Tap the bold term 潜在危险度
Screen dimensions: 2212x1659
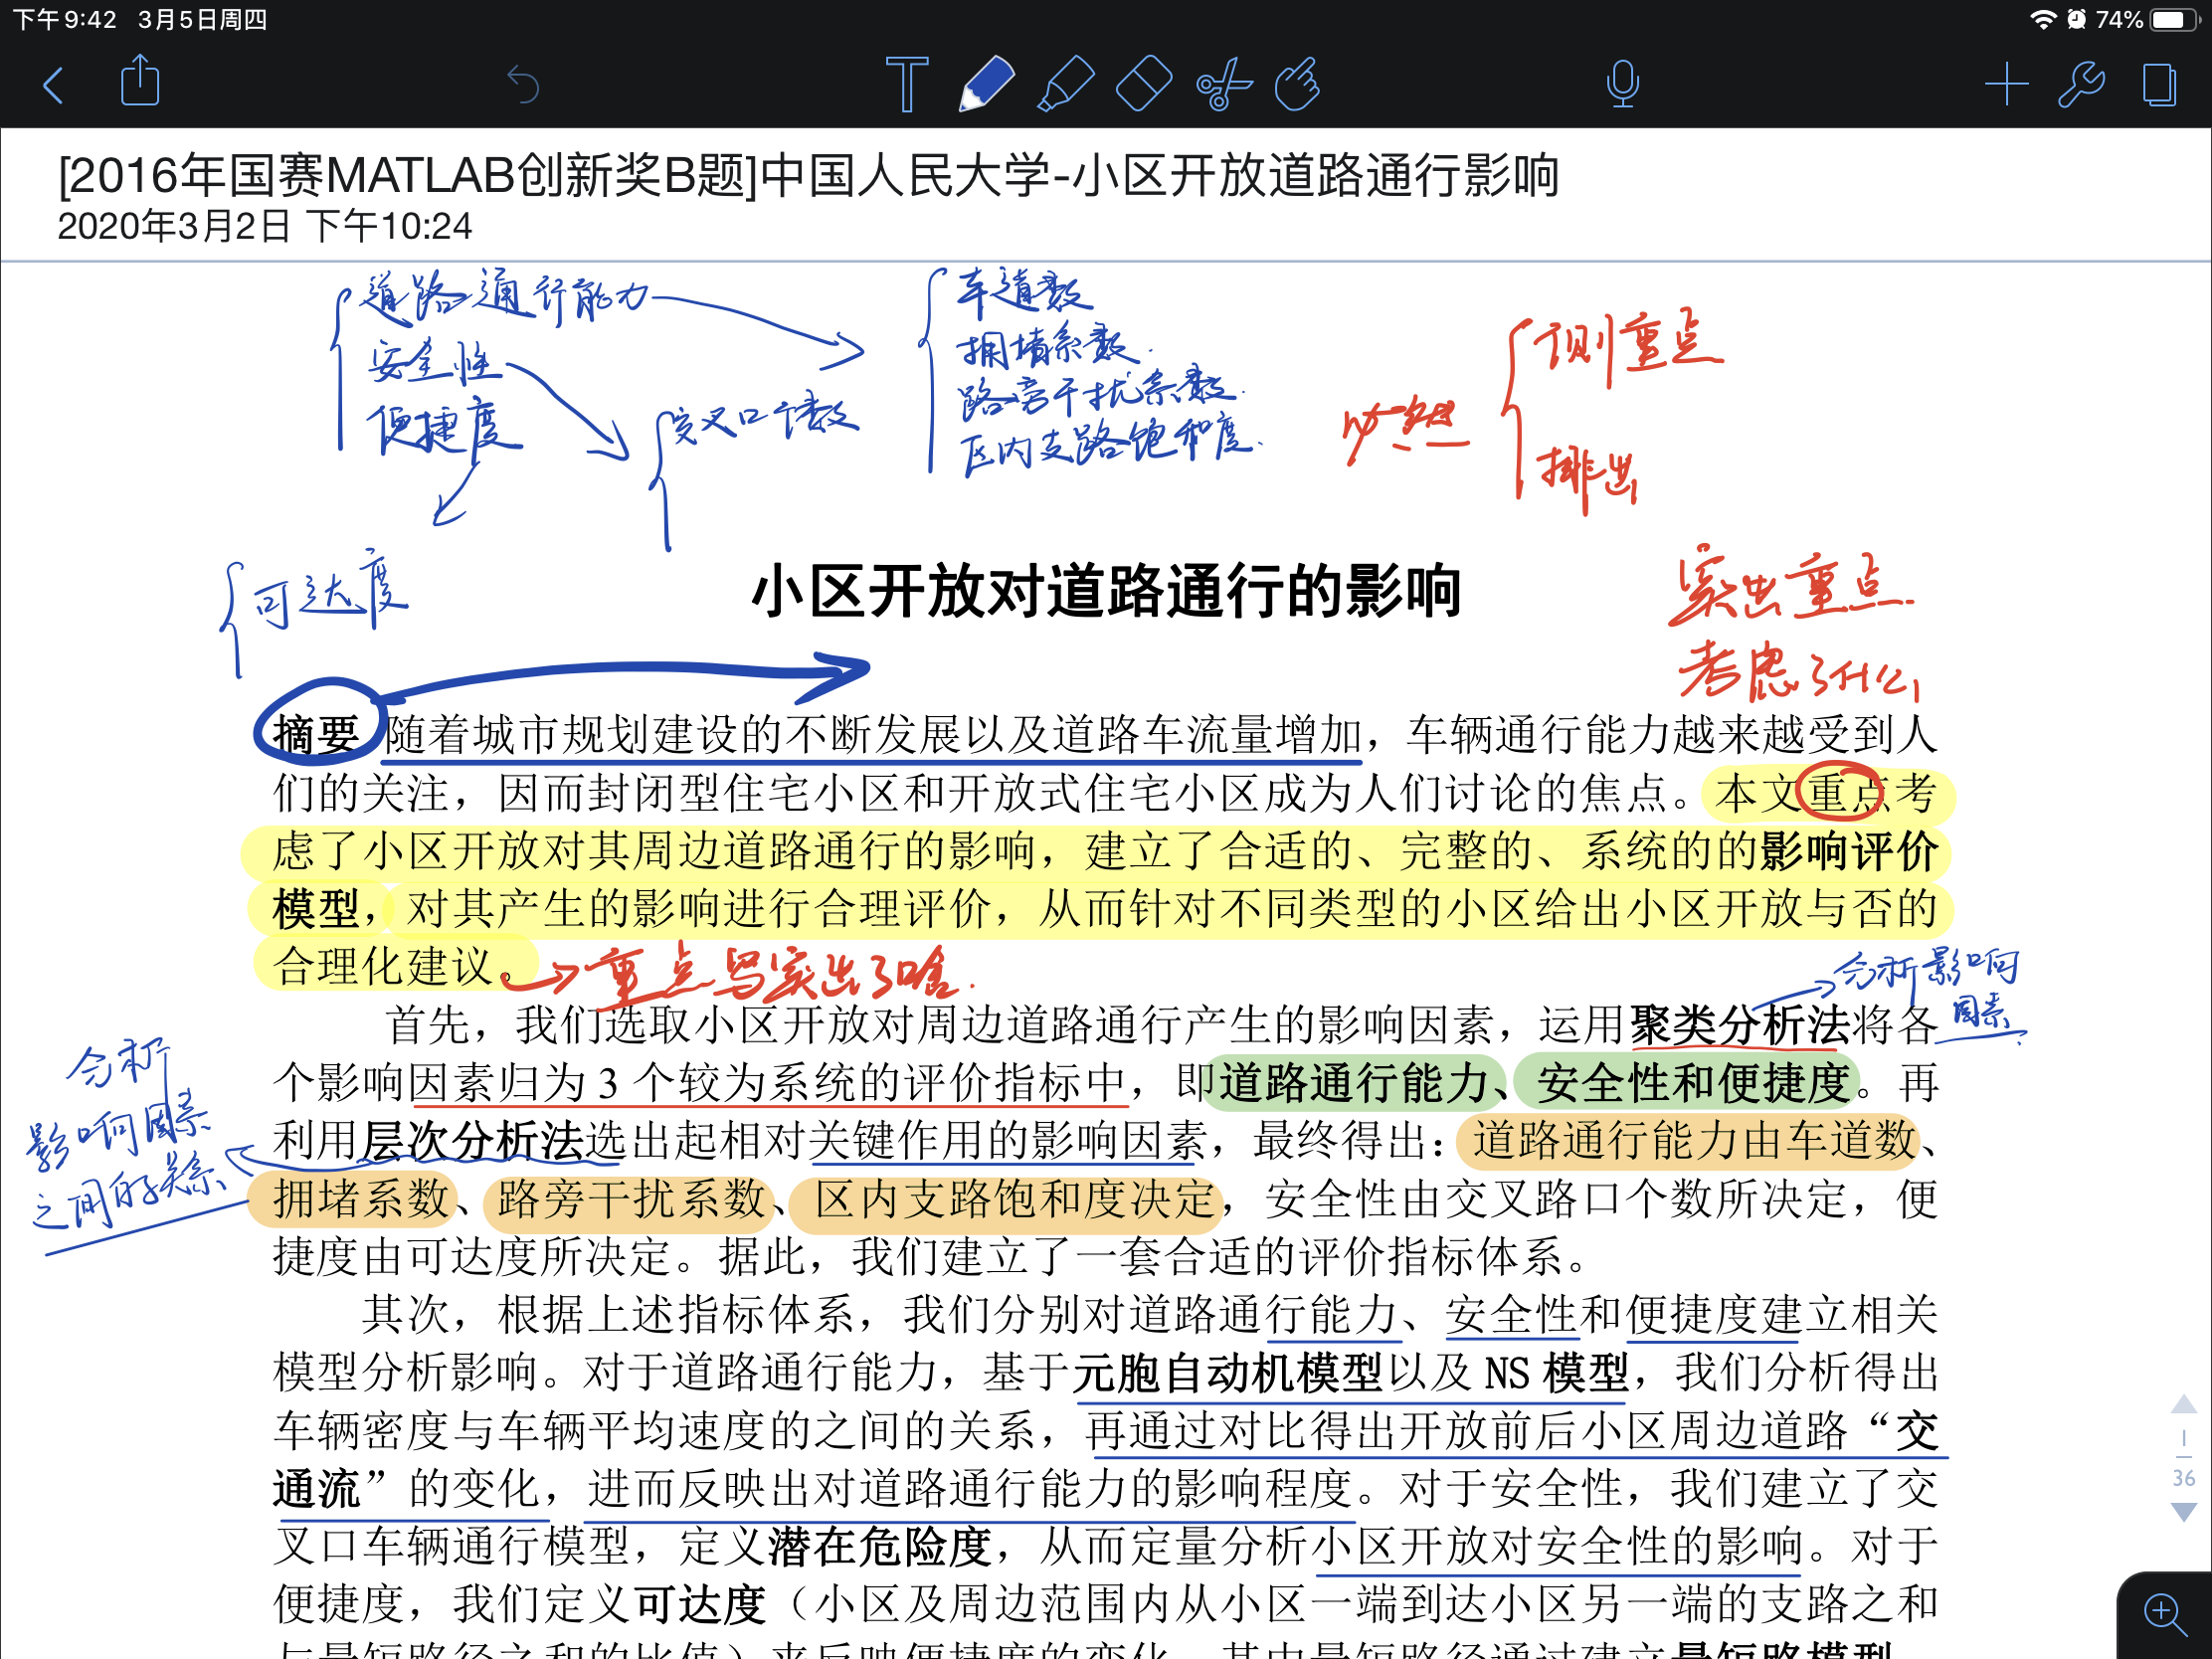tap(880, 1547)
